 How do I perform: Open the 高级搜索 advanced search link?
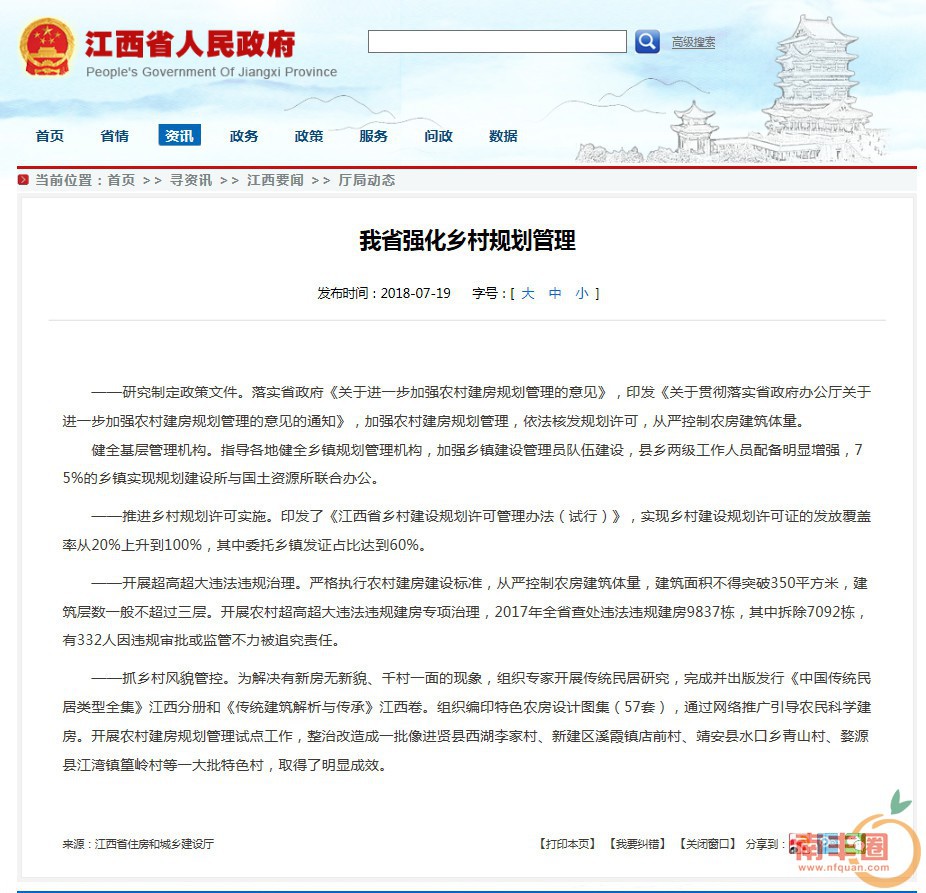tap(693, 43)
